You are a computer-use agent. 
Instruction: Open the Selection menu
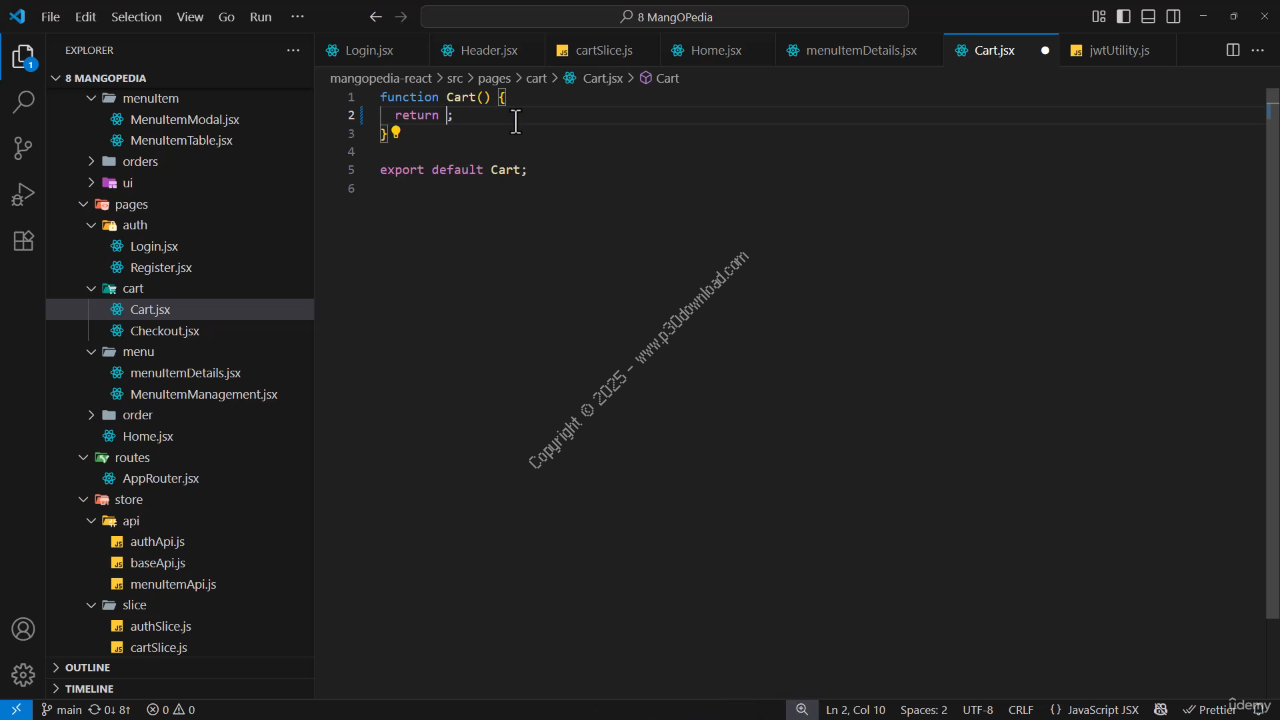[136, 17]
